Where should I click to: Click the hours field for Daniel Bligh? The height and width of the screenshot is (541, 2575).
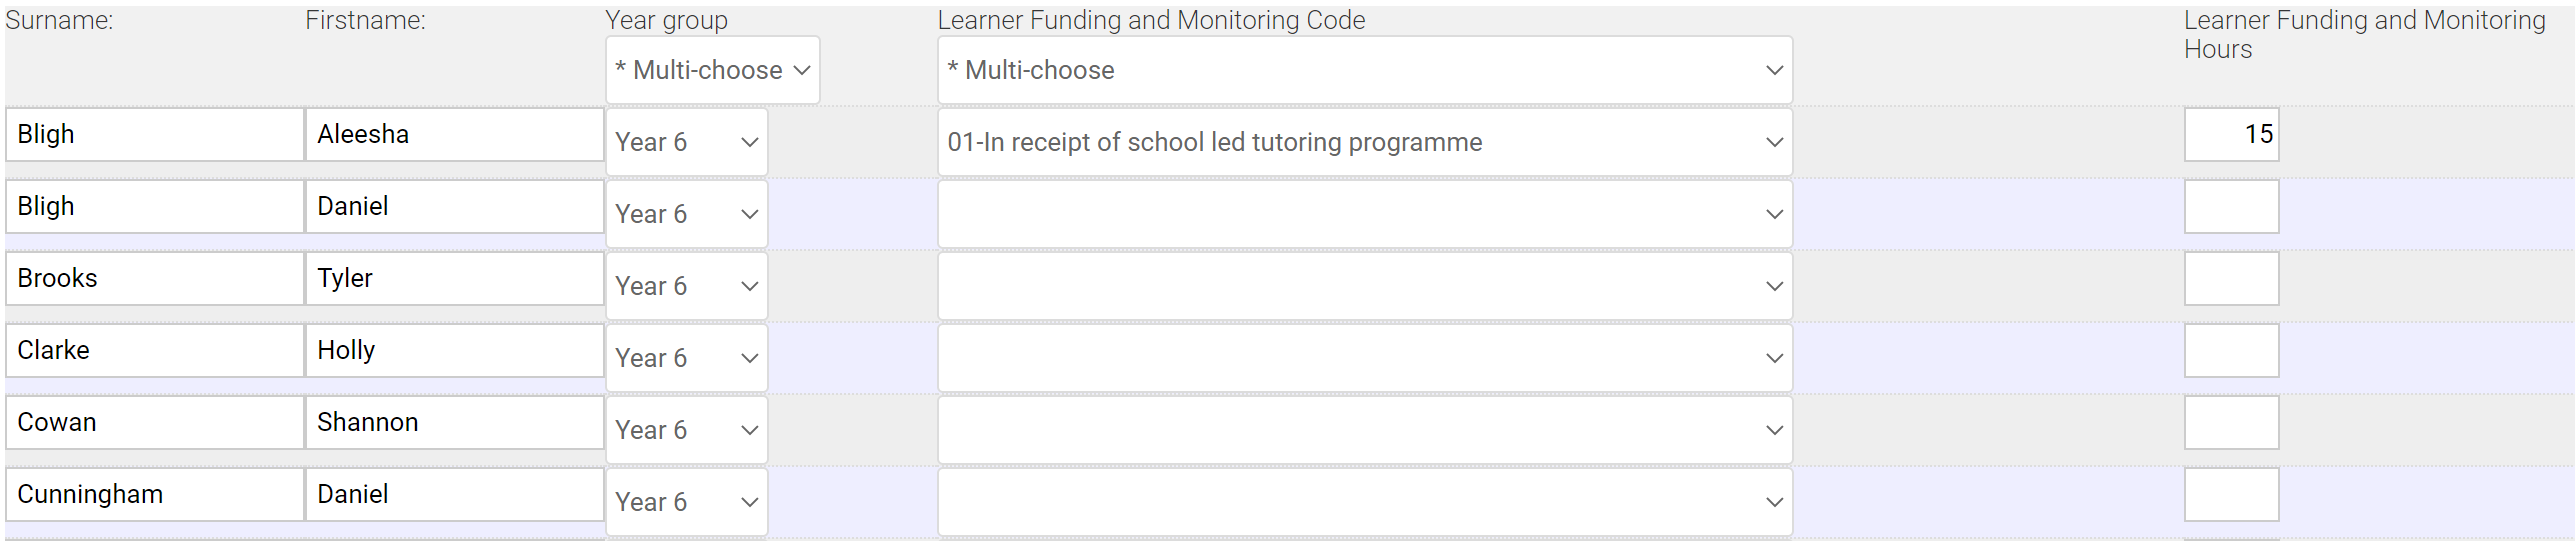click(x=2230, y=206)
